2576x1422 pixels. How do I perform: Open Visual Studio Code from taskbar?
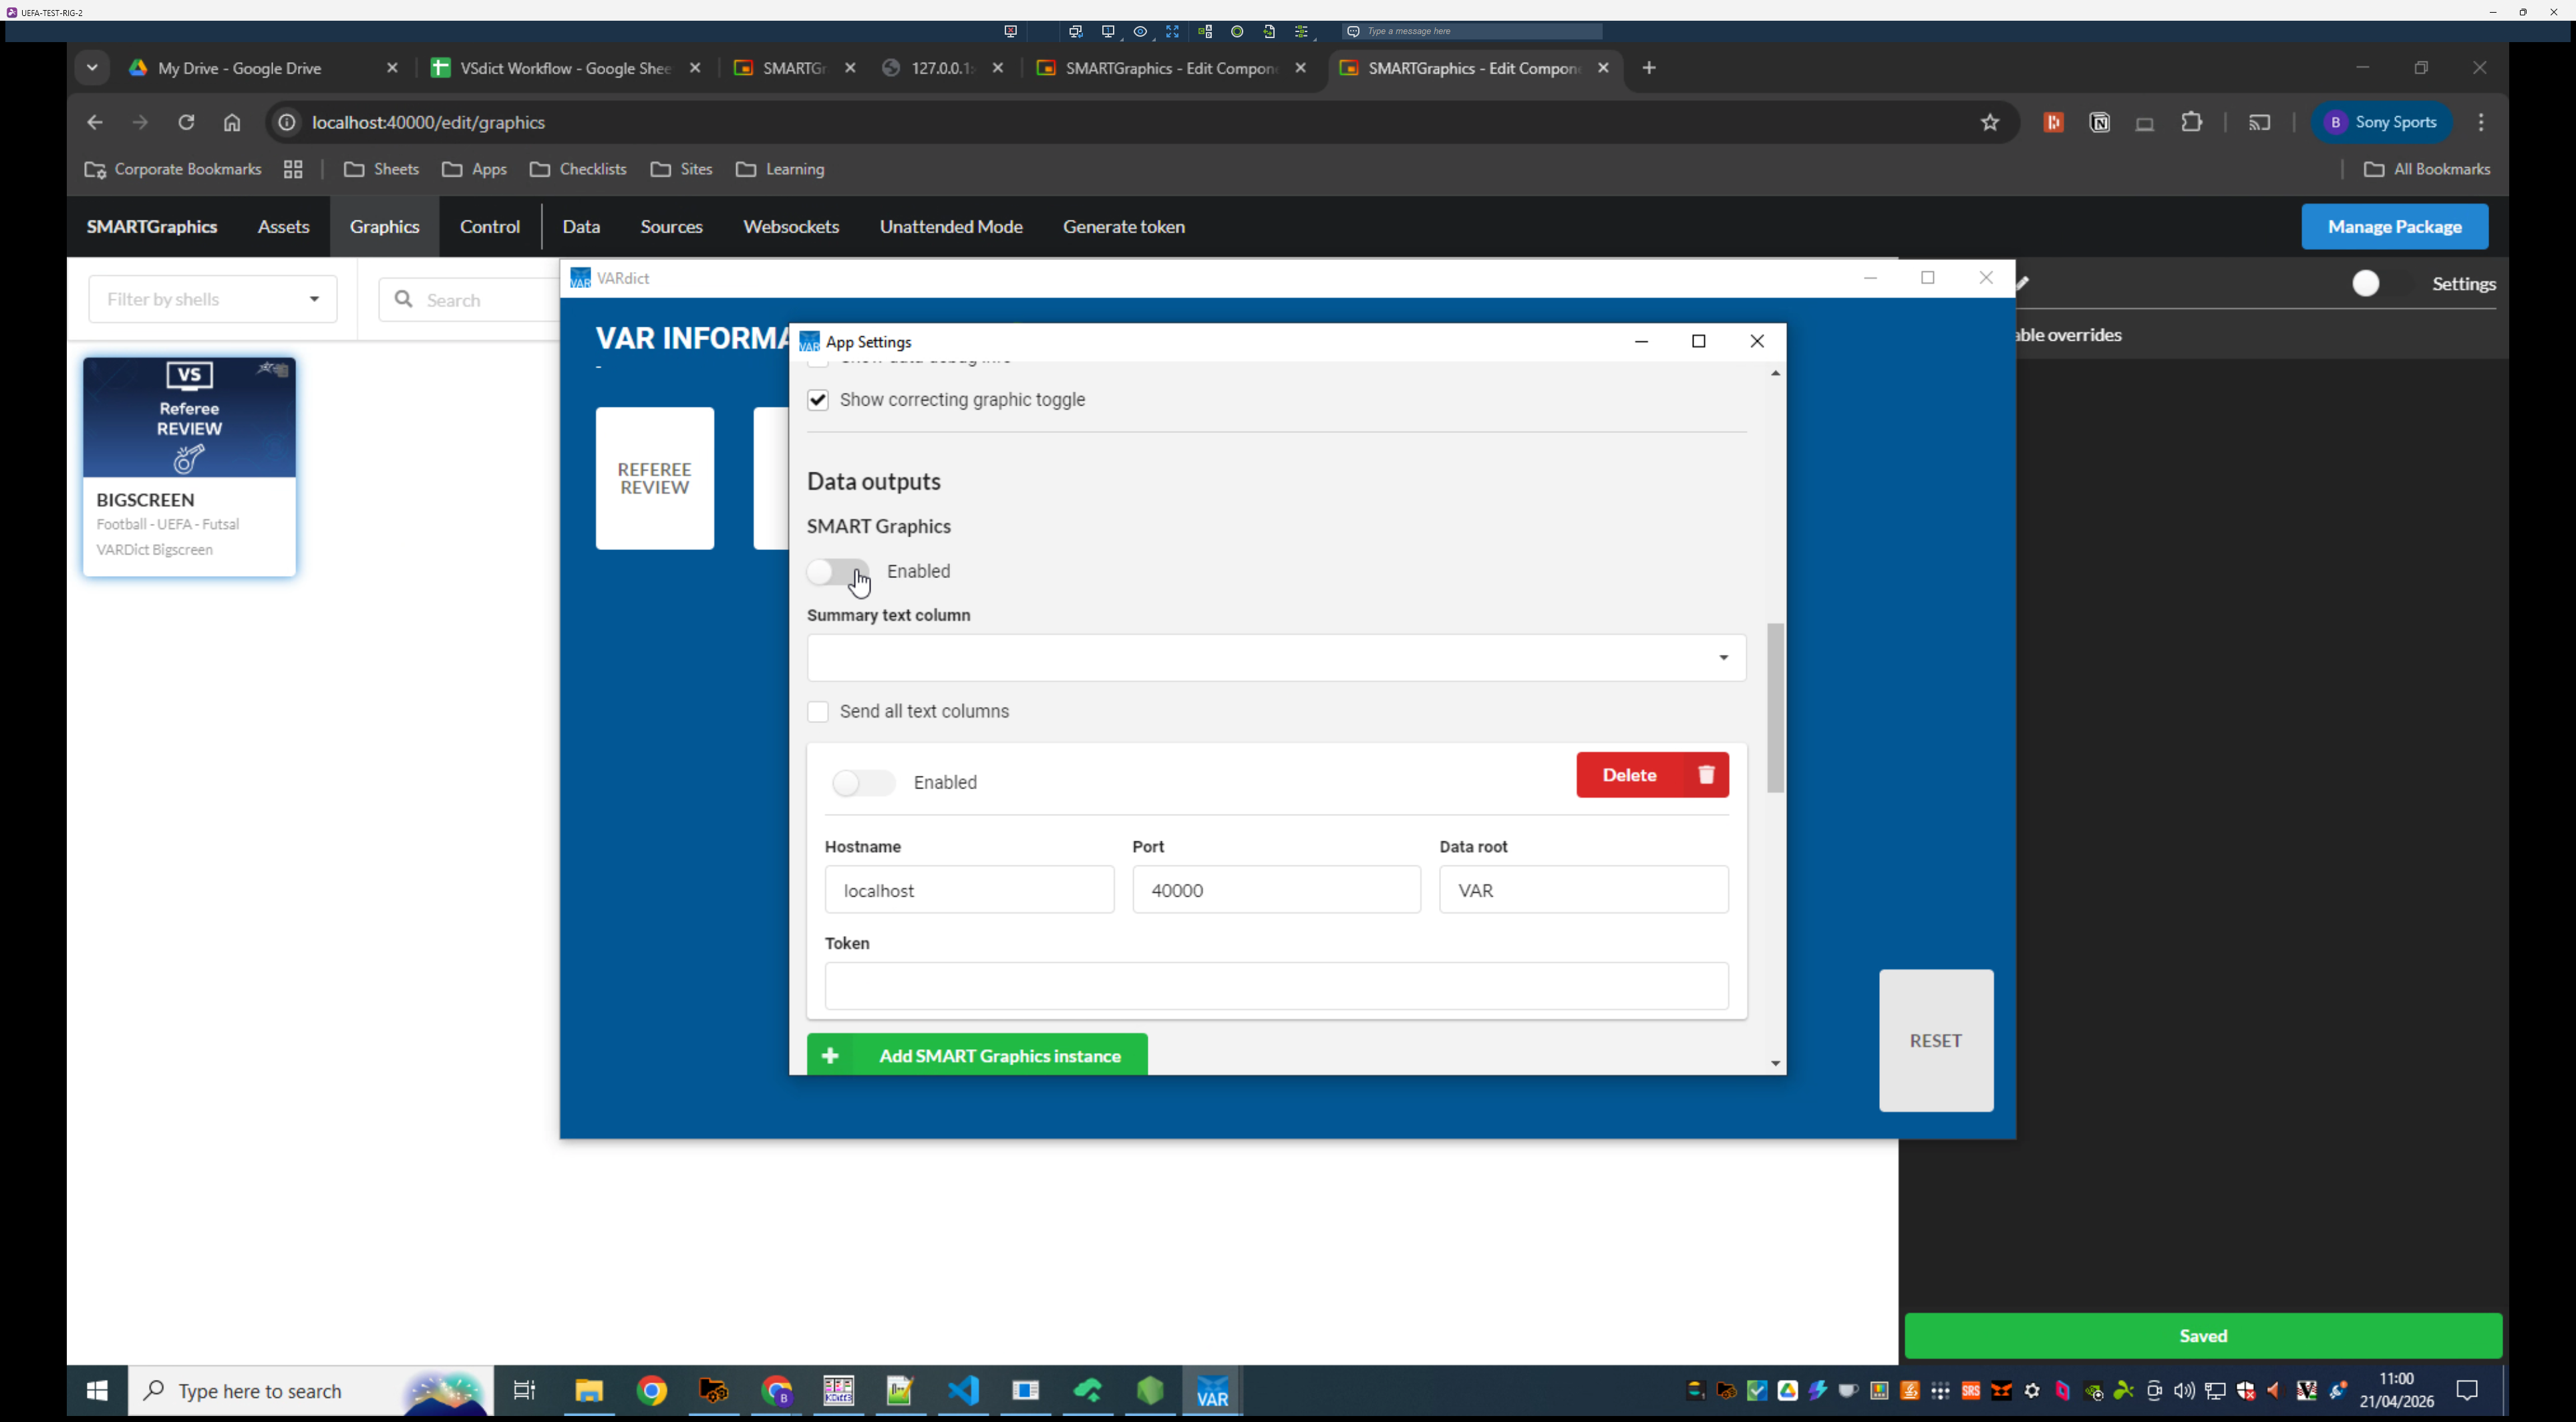pyautogui.click(x=963, y=1391)
